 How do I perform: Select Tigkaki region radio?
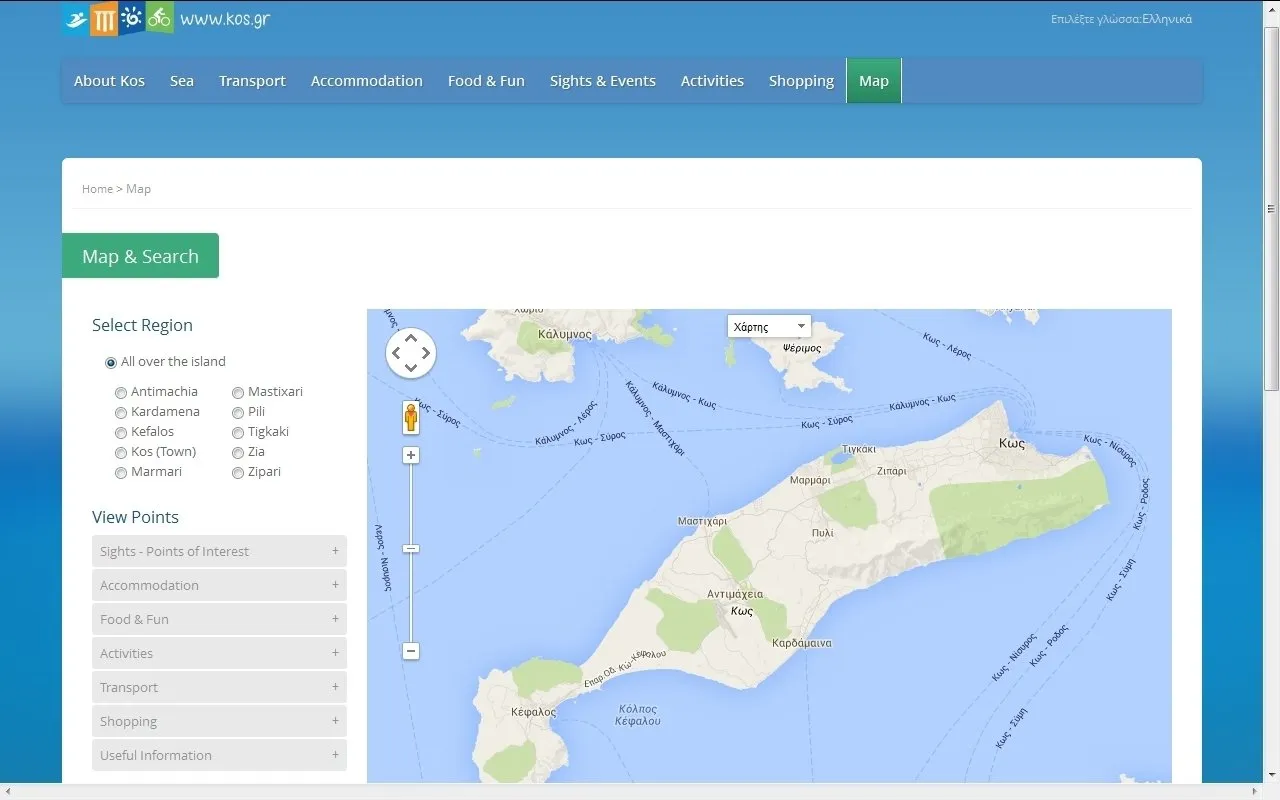[238, 432]
